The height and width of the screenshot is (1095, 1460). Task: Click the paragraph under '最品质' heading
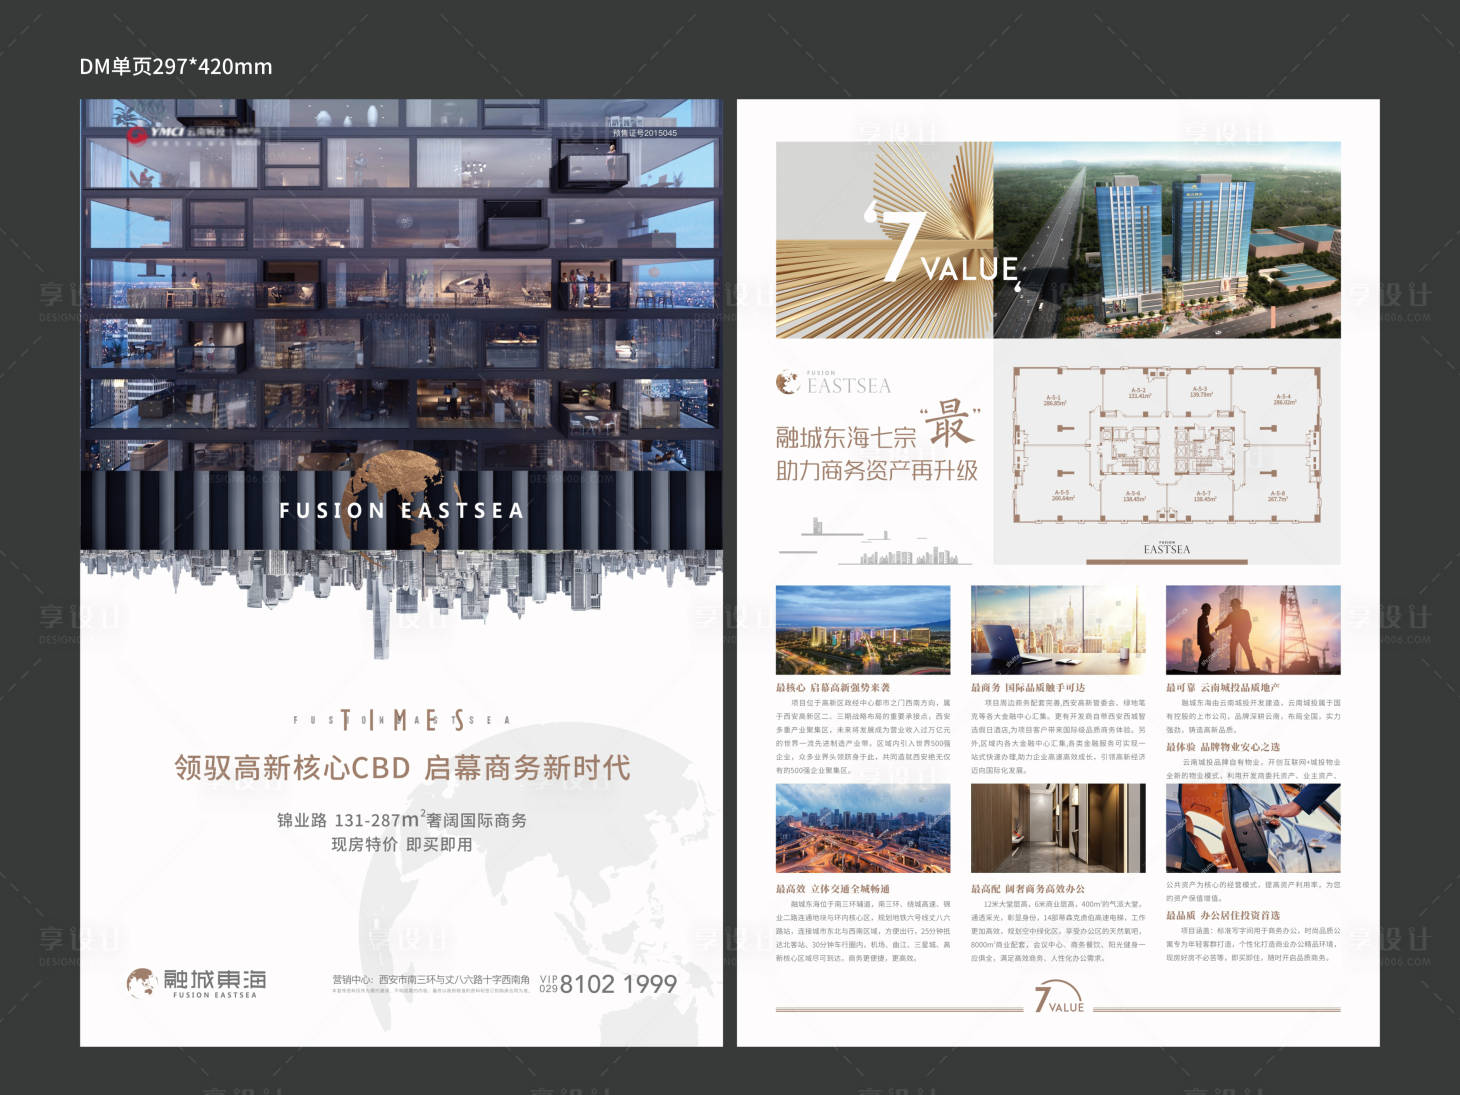[1253, 944]
